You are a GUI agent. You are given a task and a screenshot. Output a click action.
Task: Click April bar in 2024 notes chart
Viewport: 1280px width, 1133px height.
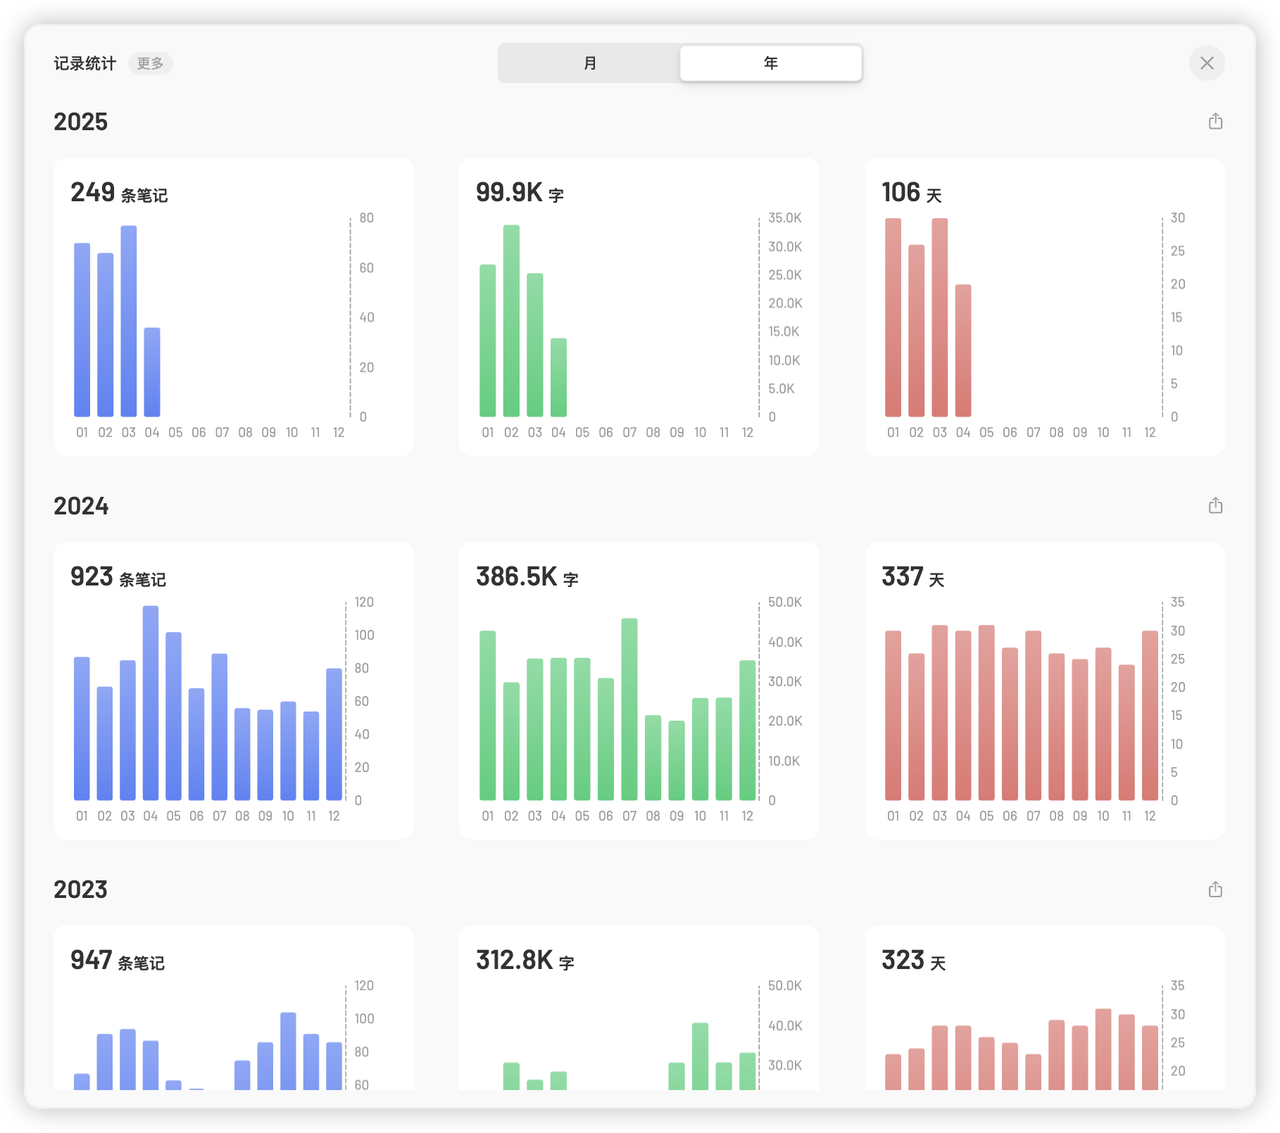coord(151,703)
